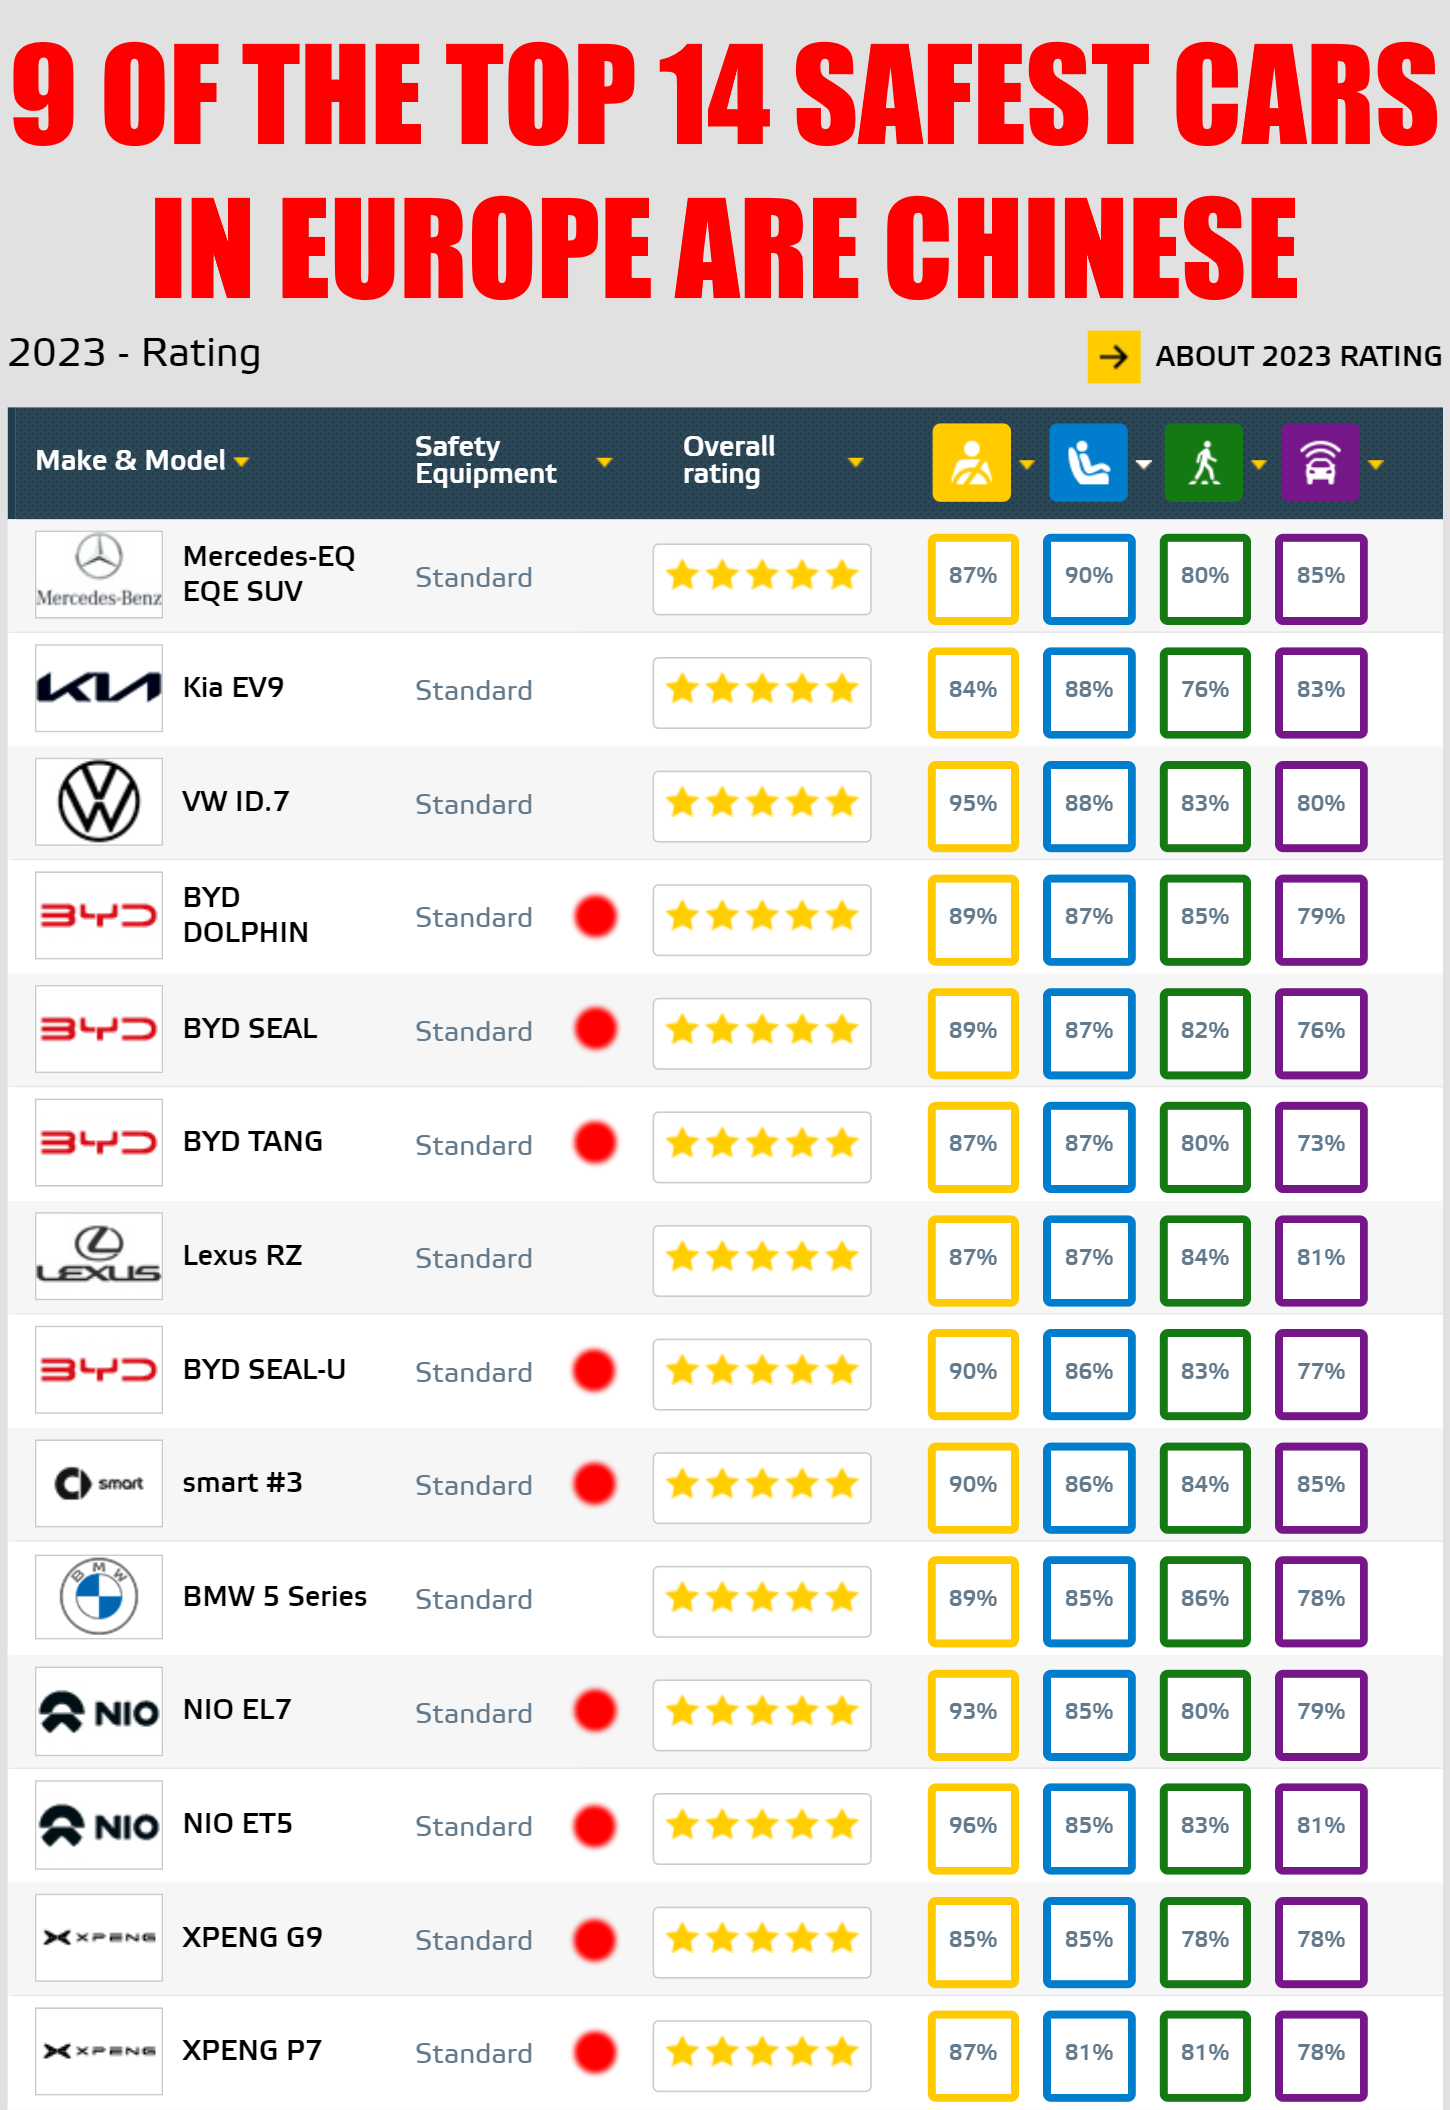This screenshot has height=2110, width=1450.
Task: Click the red dot beside smart #3
Action: (x=595, y=1484)
